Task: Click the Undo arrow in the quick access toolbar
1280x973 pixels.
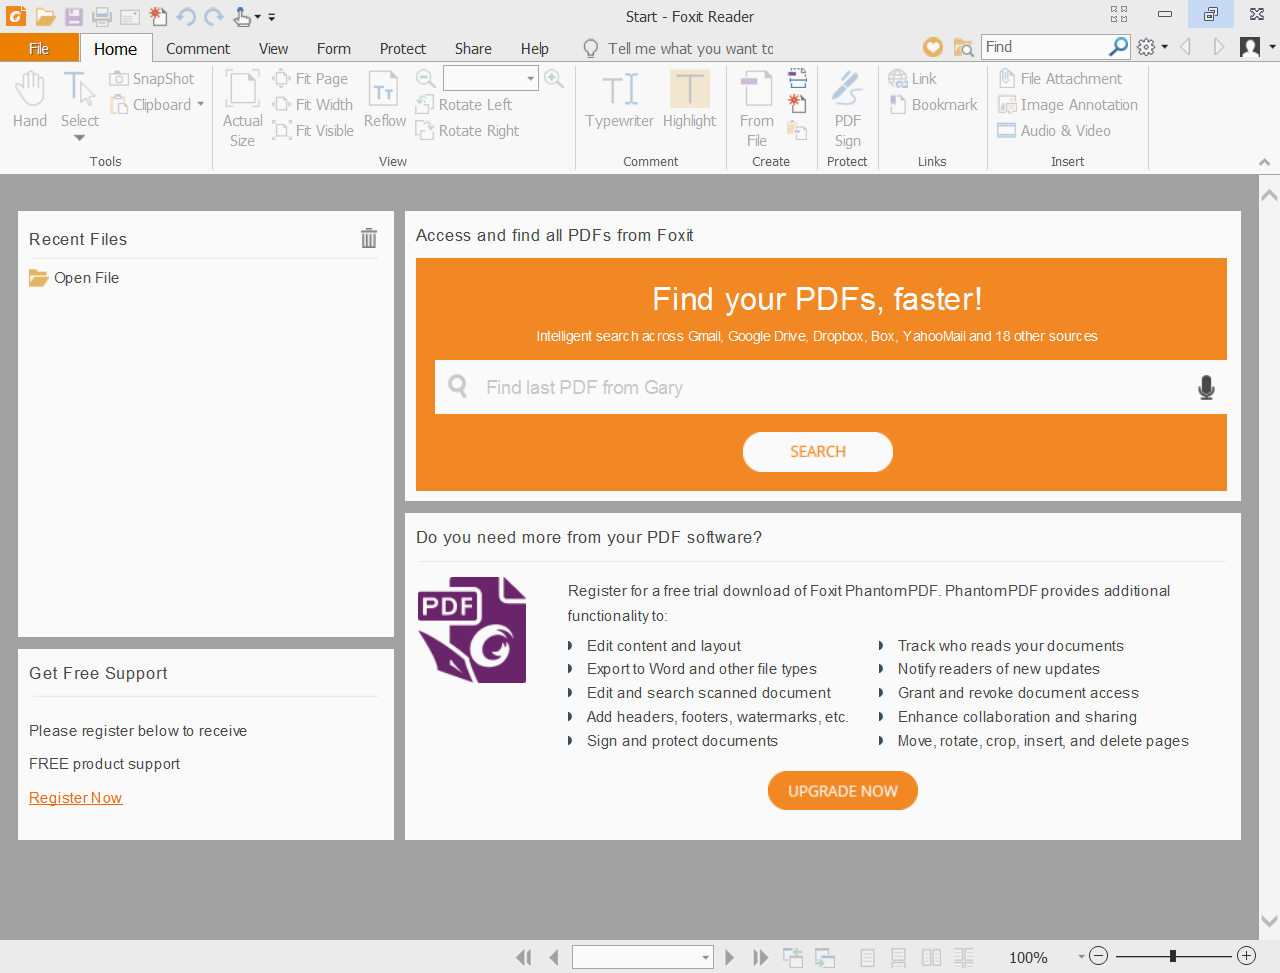Action: coord(186,17)
